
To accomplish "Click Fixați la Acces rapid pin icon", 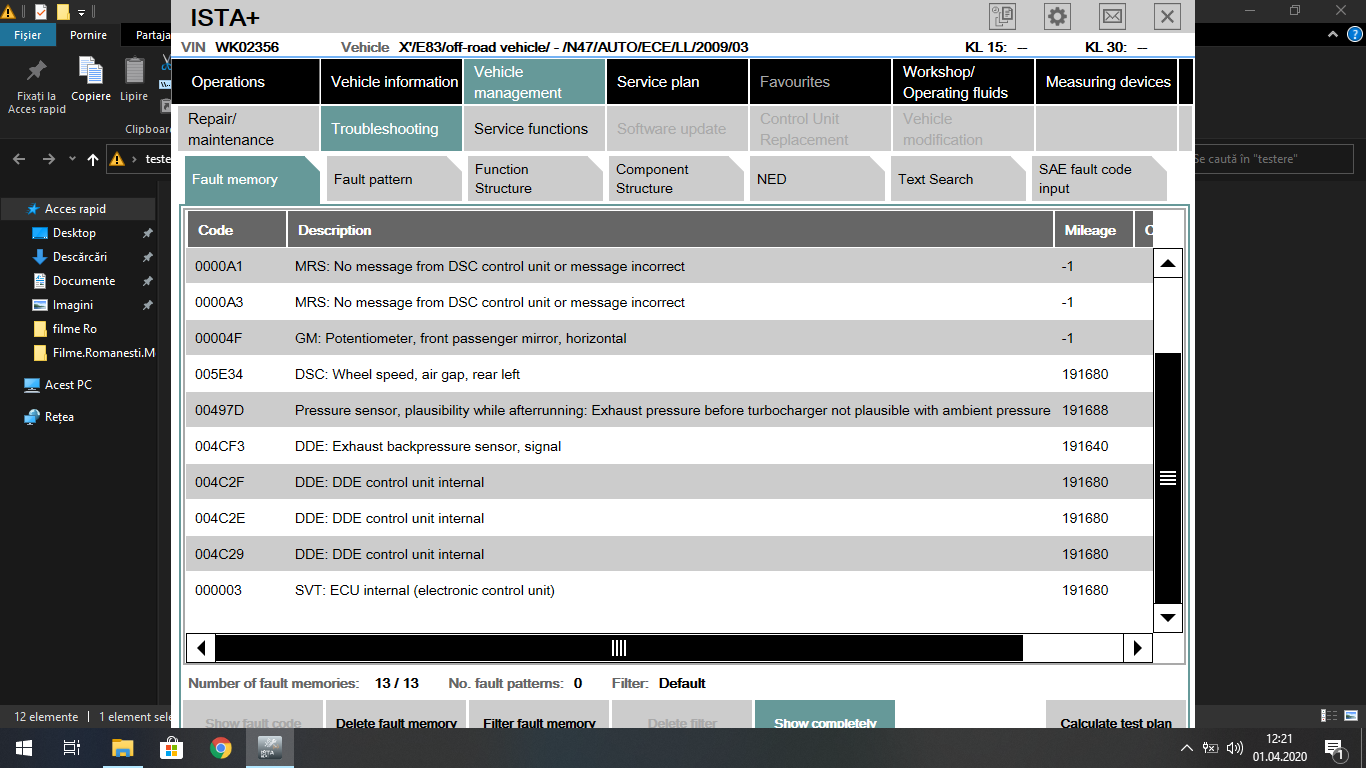I will tap(37, 71).
